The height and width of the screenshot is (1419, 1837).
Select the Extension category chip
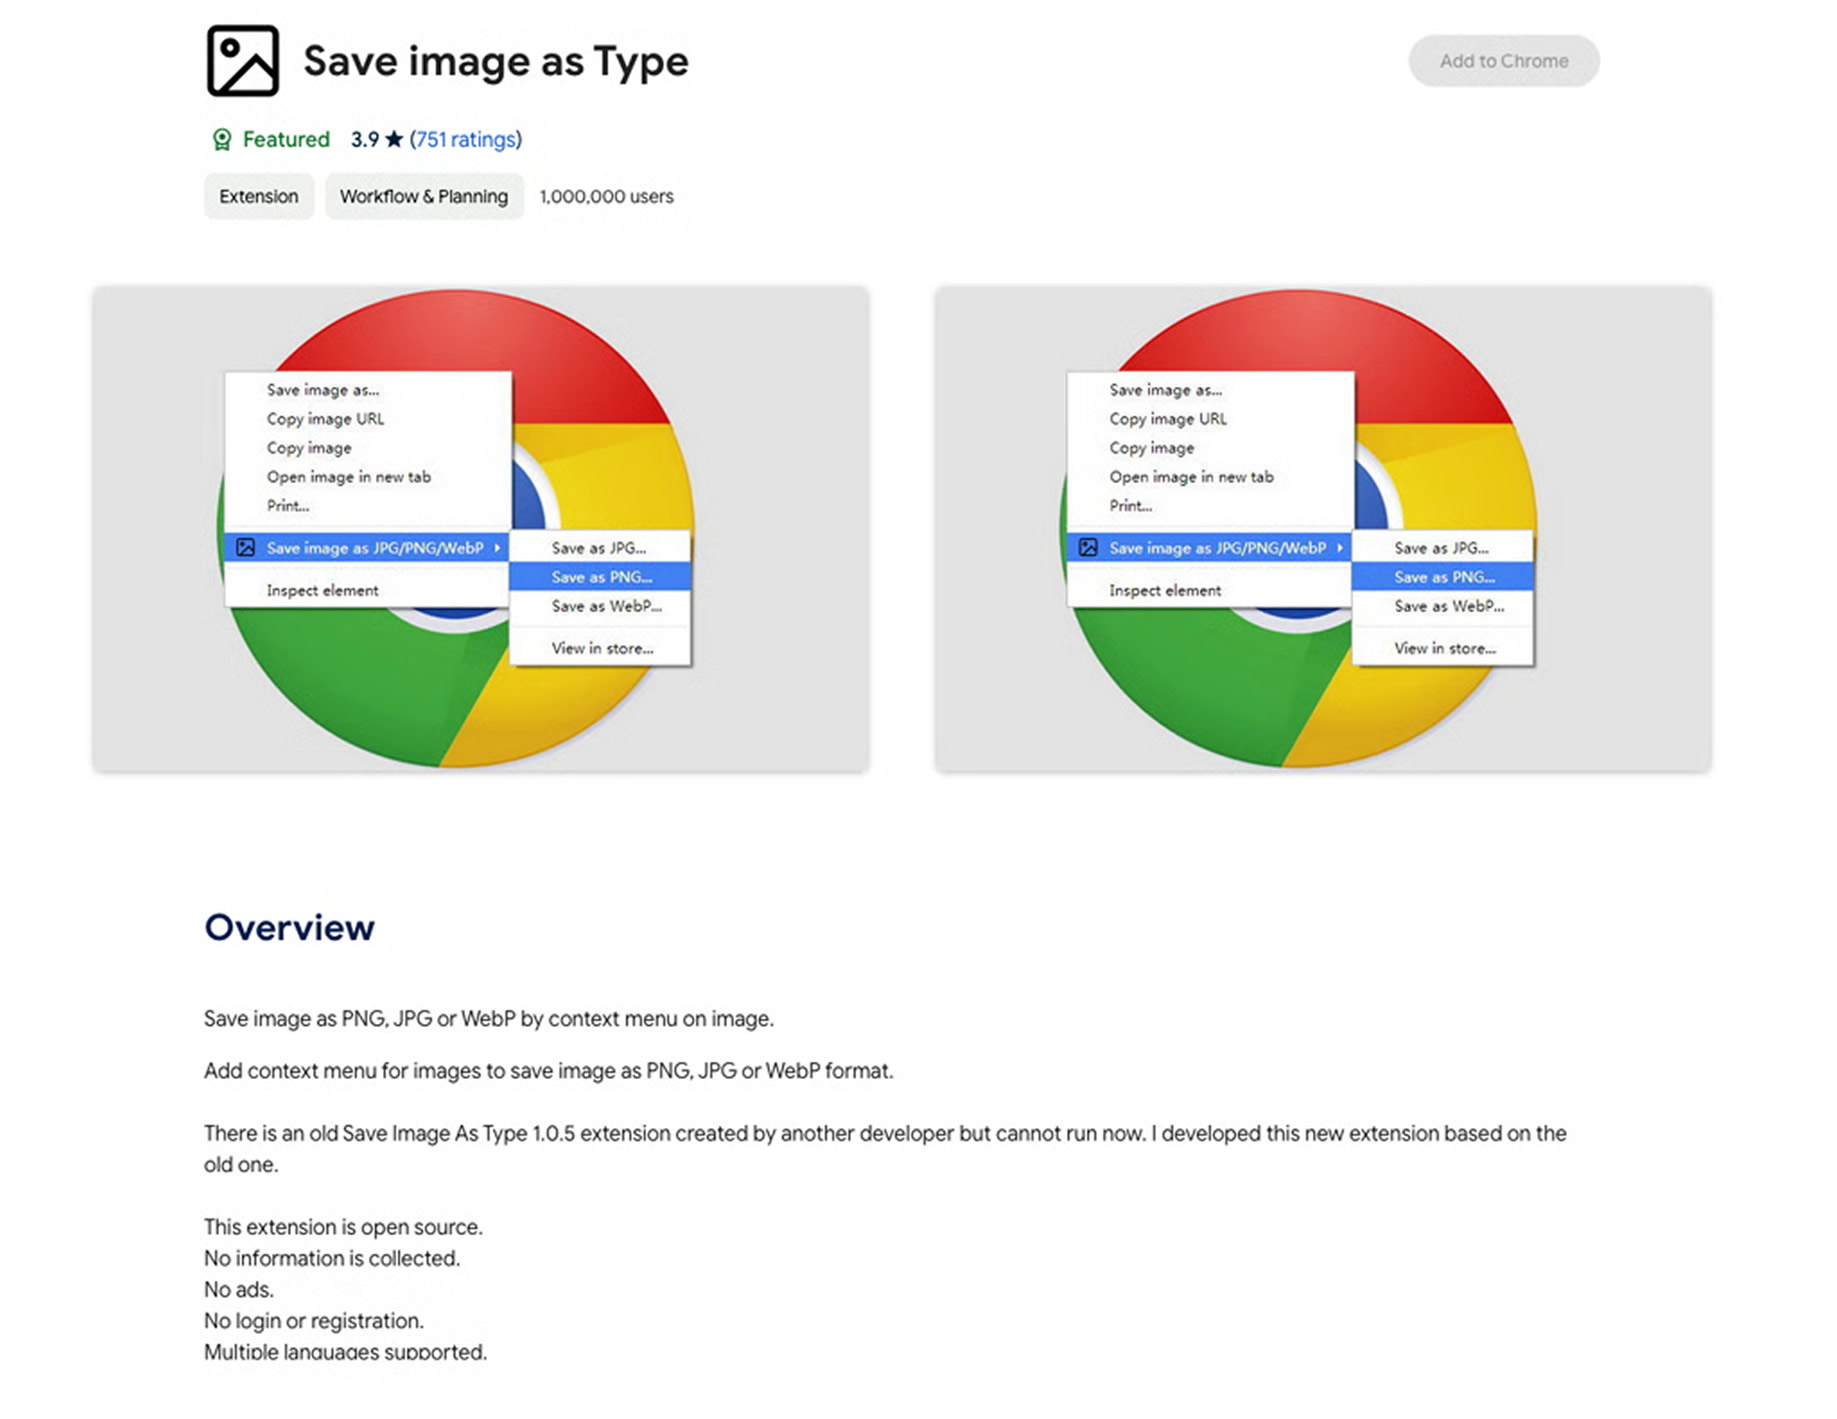[x=258, y=197]
